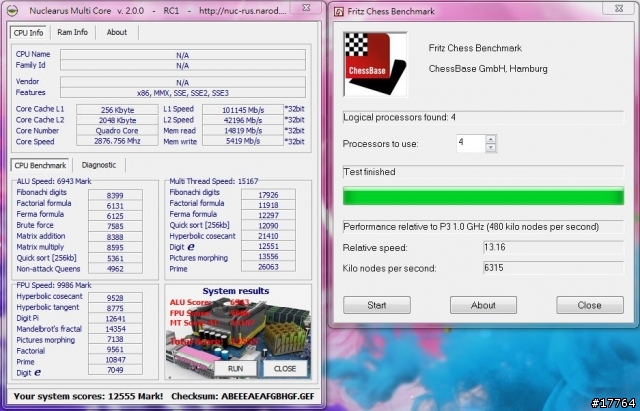Viewport: 640px width, 411px height.
Task: Click Multi Thread Hyperbolic cosecant score 21410
Action: (268, 236)
